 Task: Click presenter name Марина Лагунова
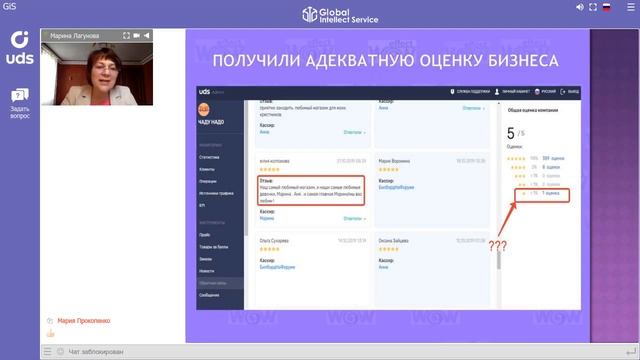(x=74, y=36)
